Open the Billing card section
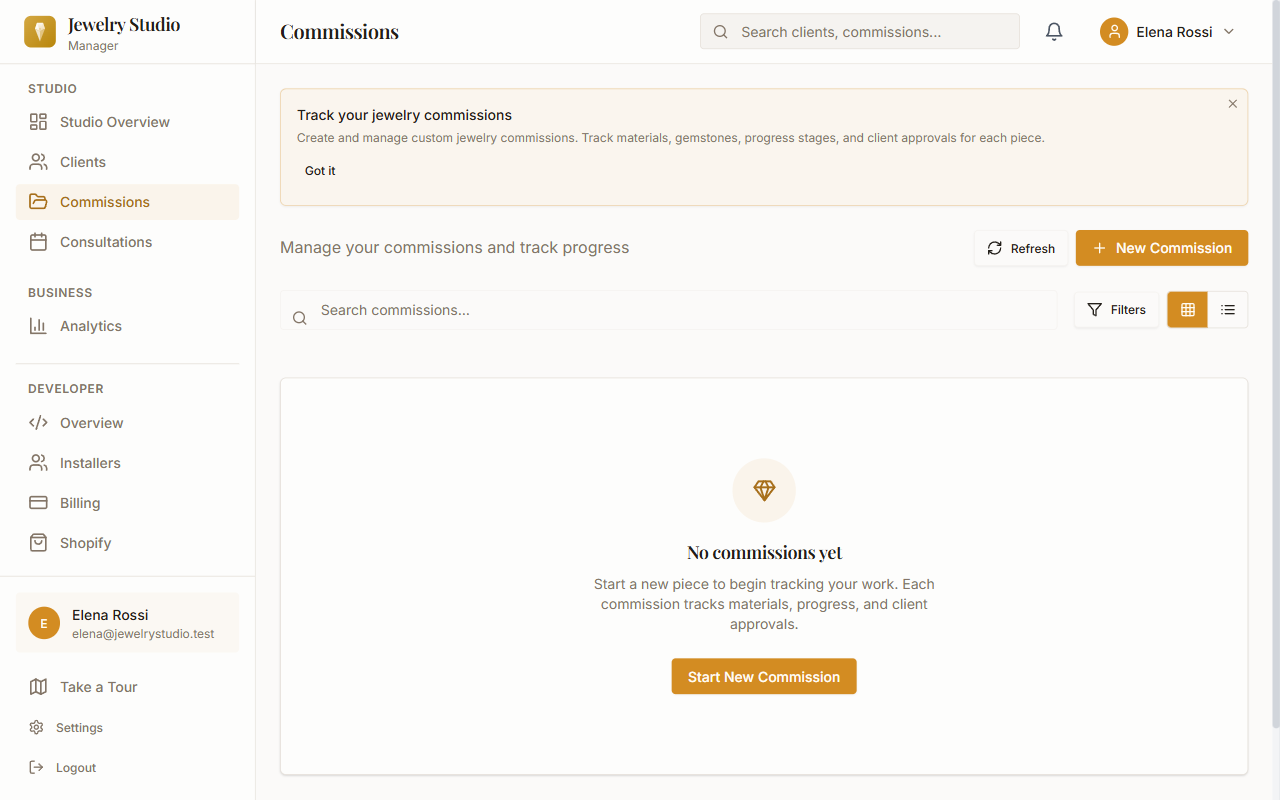The width and height of the screenshot is (1280, 800). 80,502
